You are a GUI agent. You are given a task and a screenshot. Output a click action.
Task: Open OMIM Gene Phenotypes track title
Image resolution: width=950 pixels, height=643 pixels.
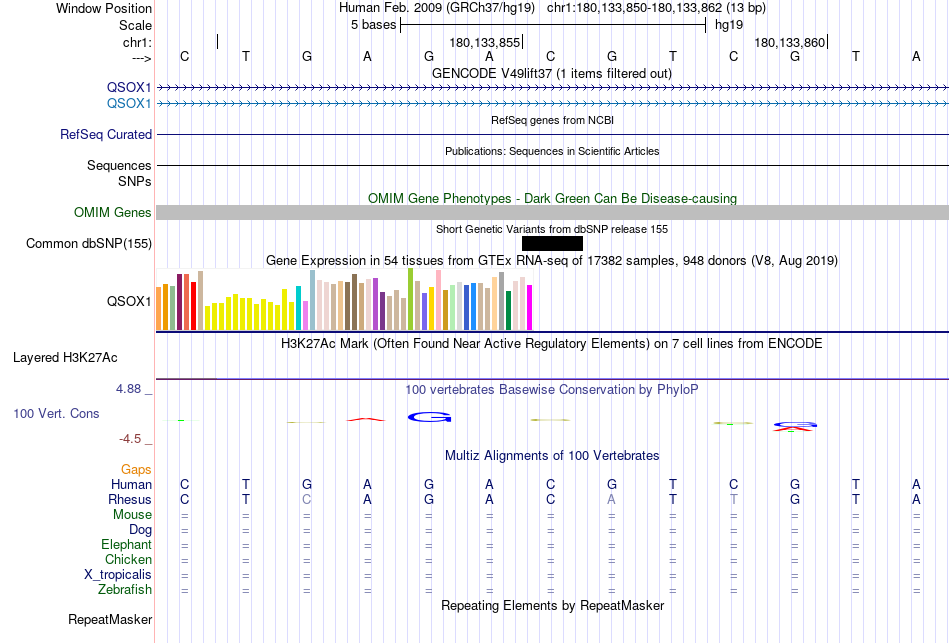552,198
